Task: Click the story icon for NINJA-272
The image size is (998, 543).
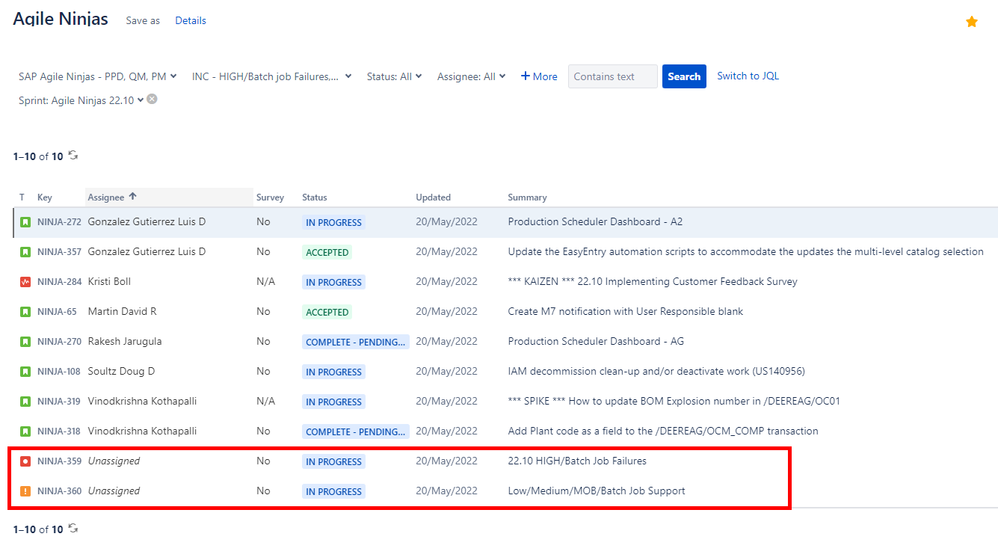Action: [x=25, y=222]
